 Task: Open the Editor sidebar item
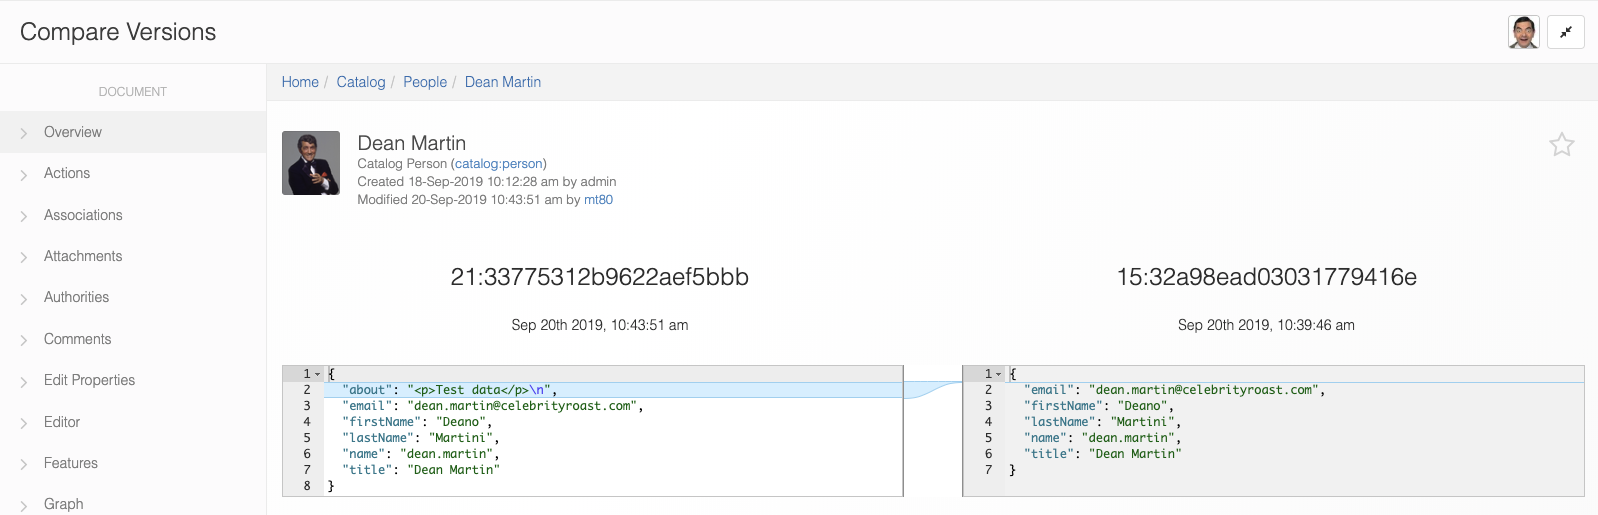click(x=62, y=422)
